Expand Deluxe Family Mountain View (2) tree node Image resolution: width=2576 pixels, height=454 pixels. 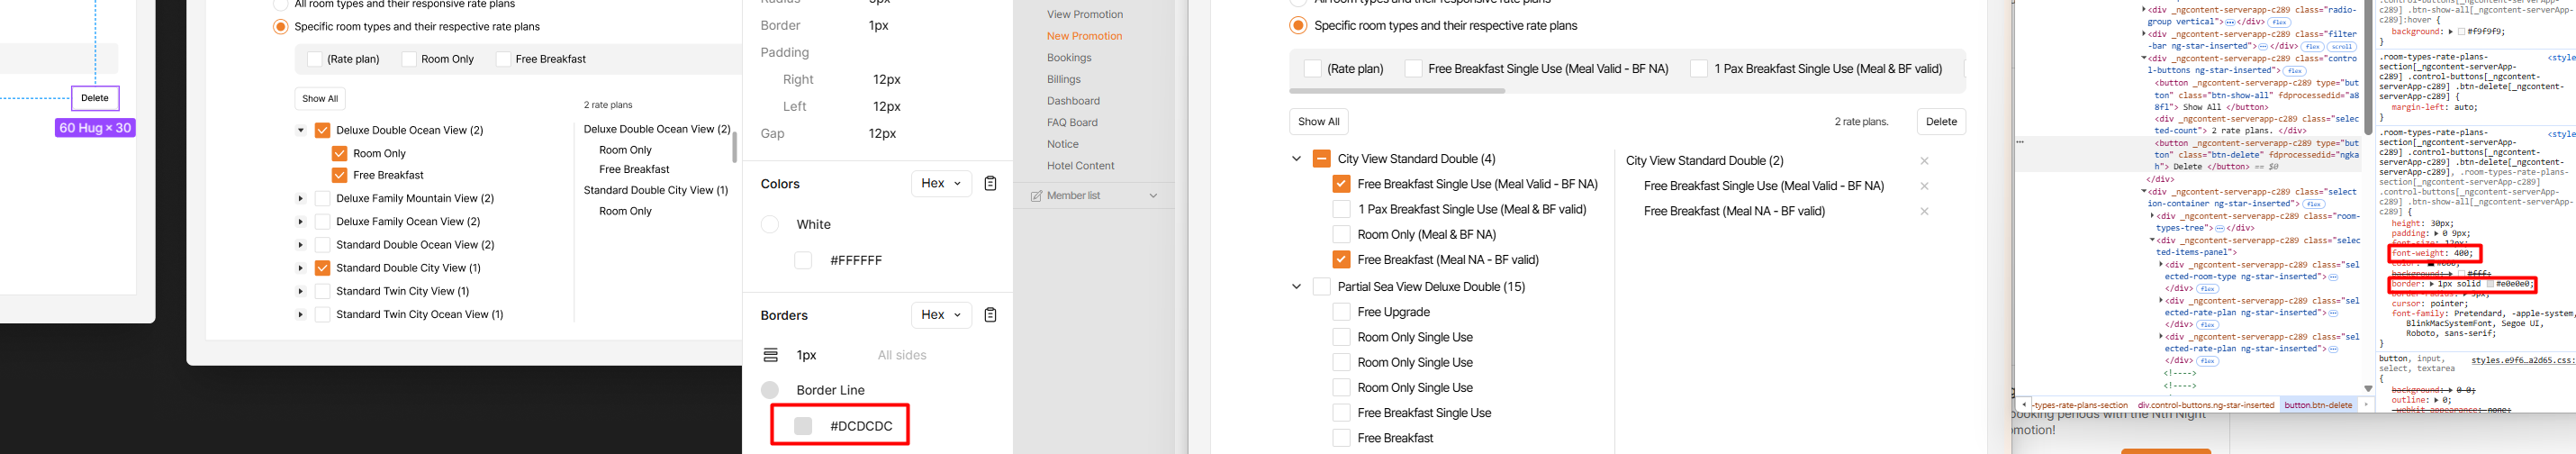[300, 199]
